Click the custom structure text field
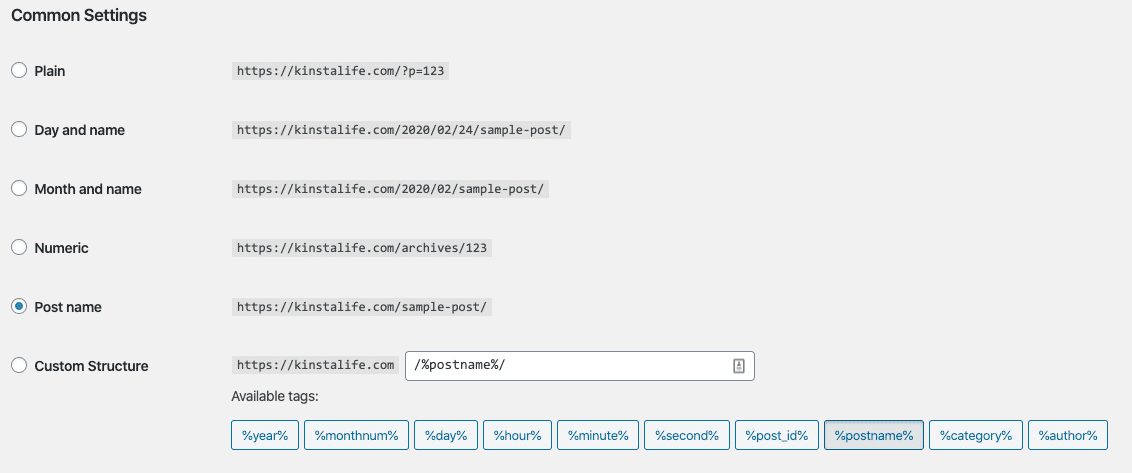1132x473 pixels. click(x=565, y=366)
